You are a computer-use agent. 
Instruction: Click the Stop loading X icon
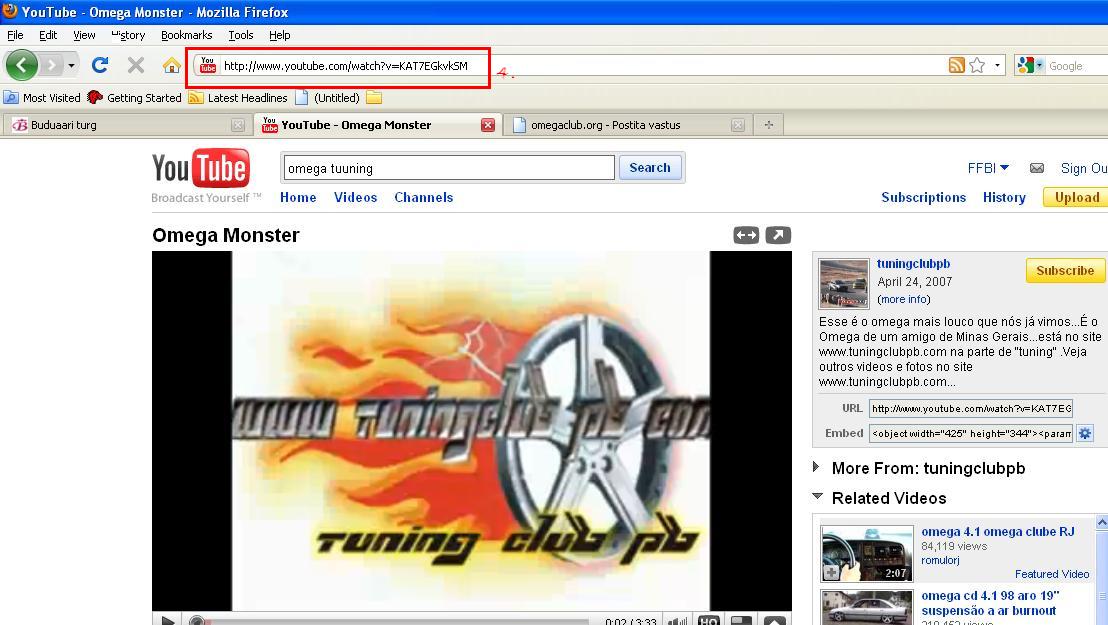pos(136,66)
